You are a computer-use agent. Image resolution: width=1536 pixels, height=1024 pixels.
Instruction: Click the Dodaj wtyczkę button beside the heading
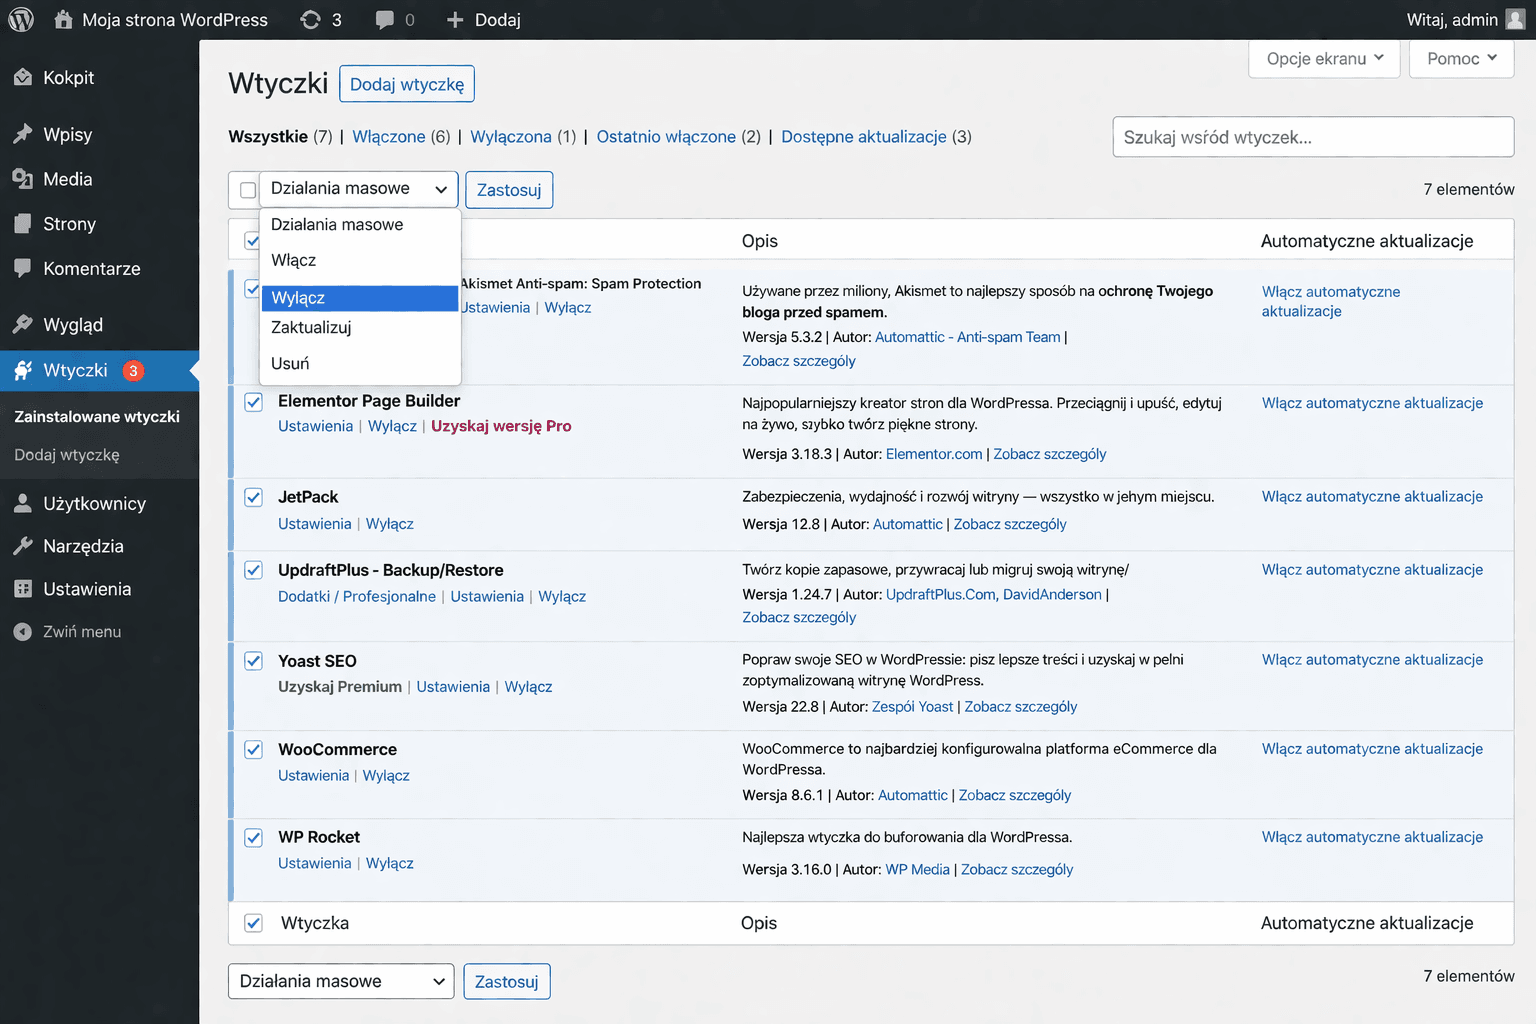(x=407, y=84)
